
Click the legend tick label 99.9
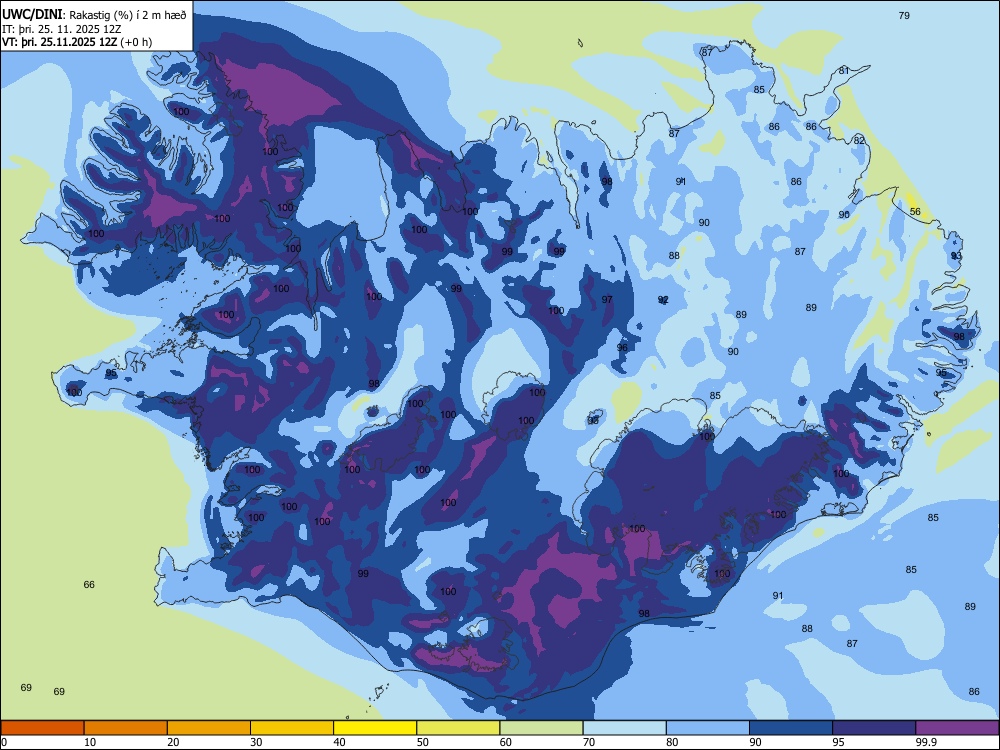(925, 742)
